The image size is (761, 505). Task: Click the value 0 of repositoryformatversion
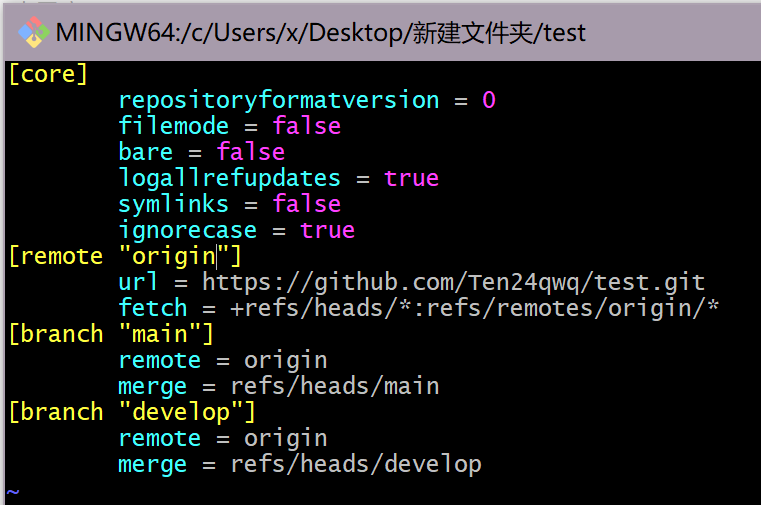tap(489, 100)
